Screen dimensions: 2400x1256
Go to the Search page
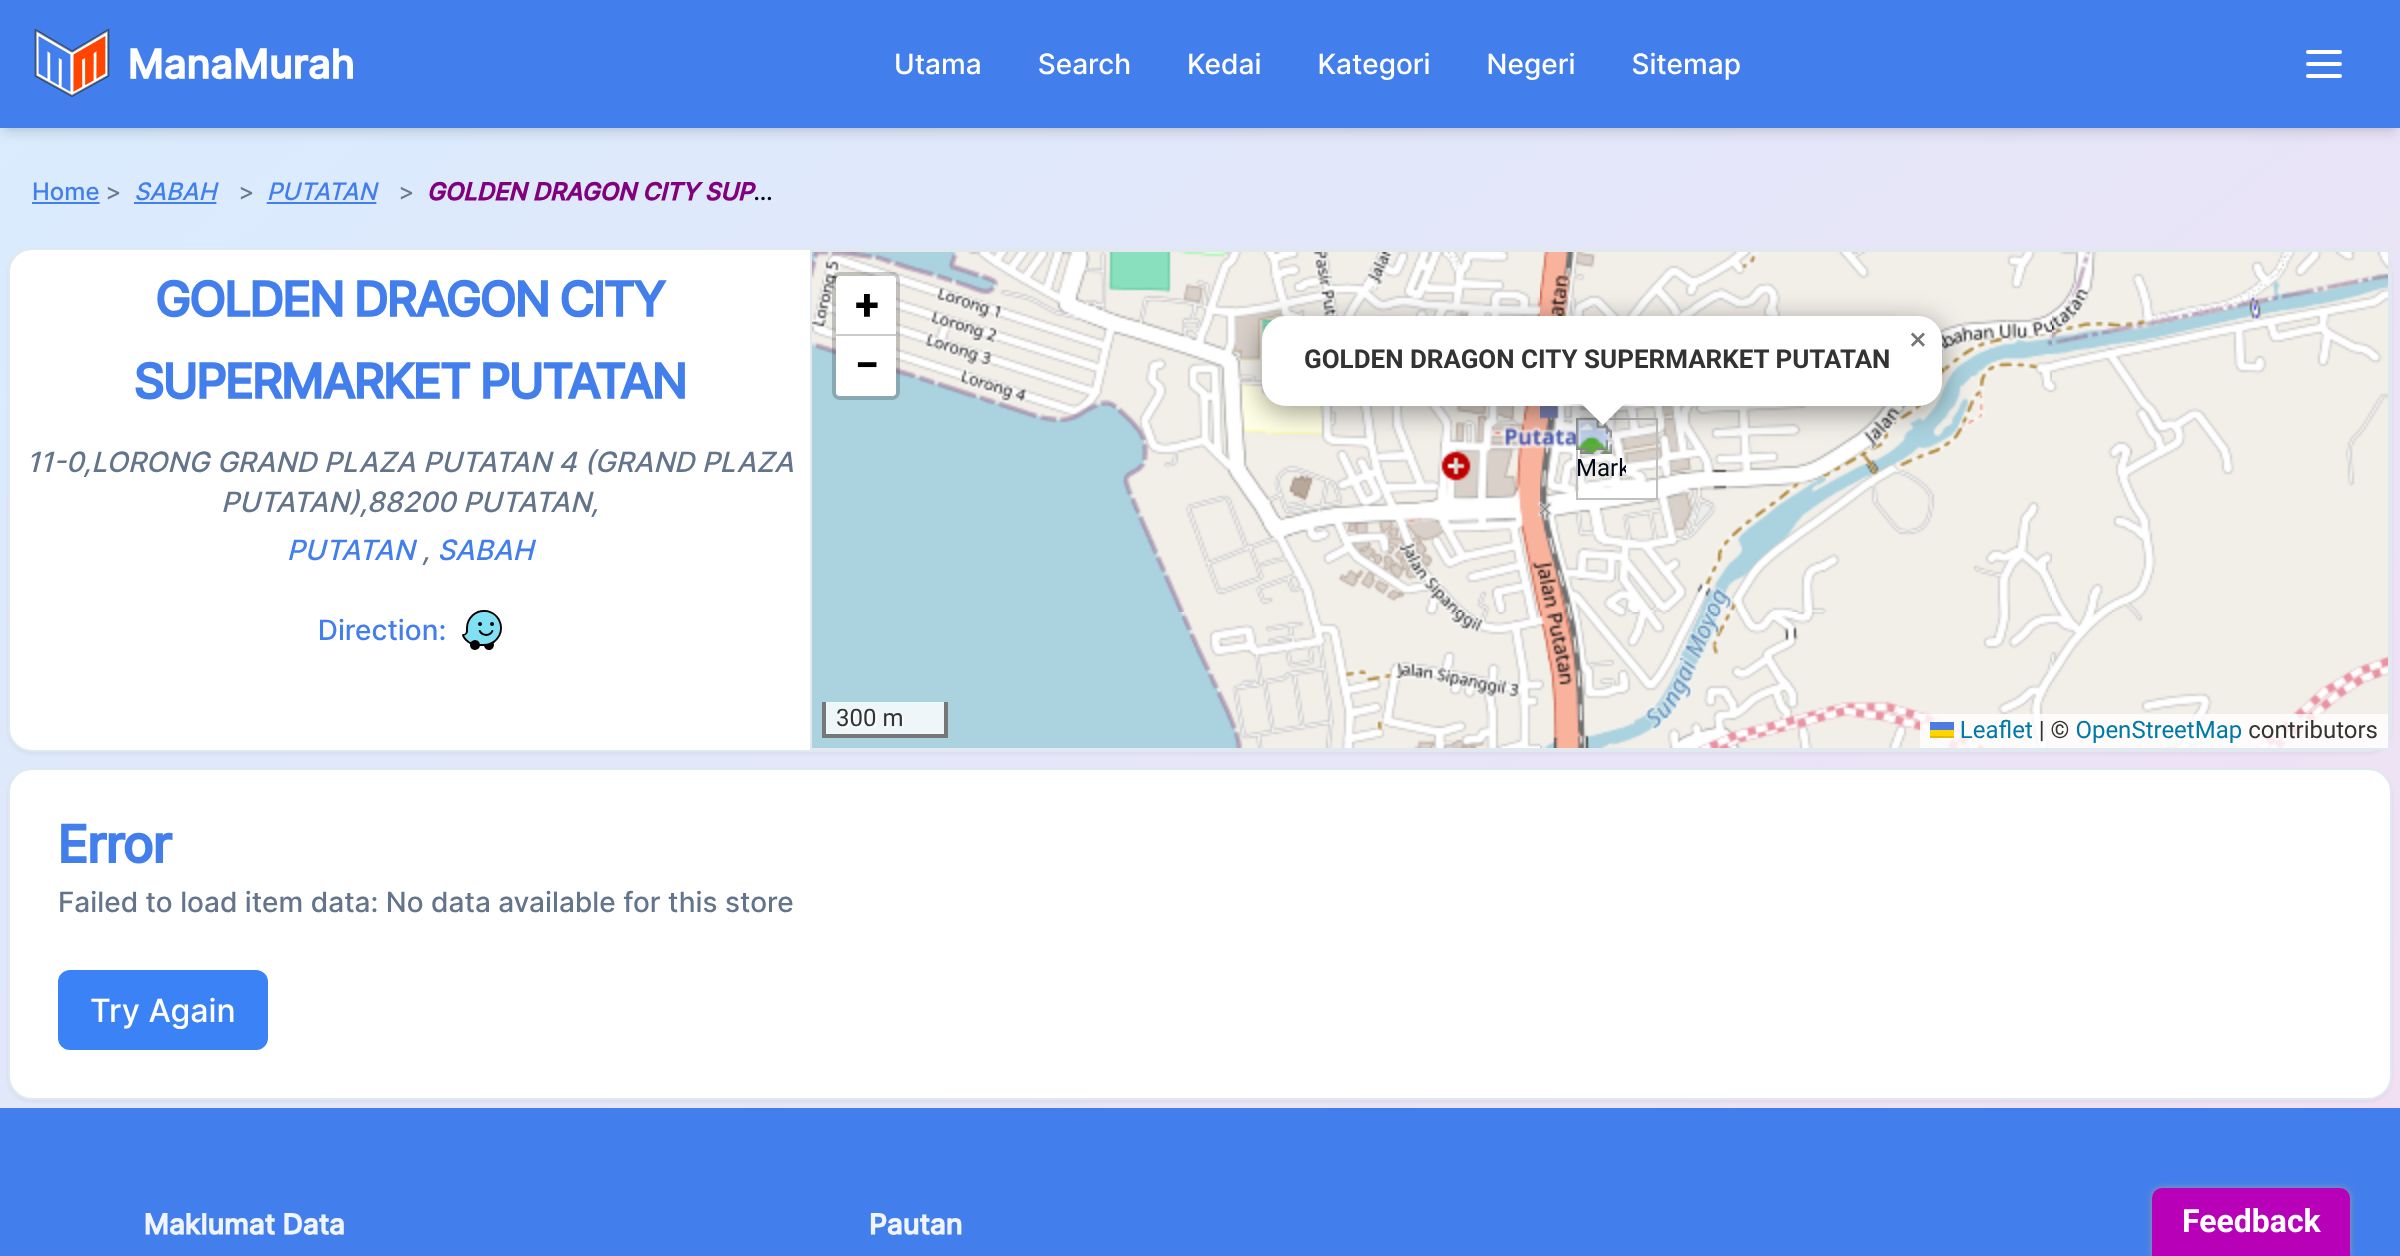click(1083, 64)
